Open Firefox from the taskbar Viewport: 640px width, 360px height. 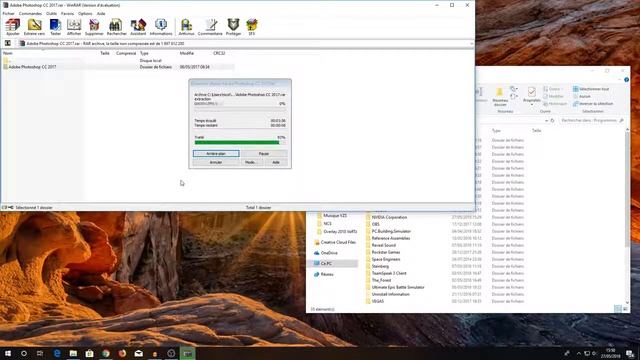coord(122,353)
